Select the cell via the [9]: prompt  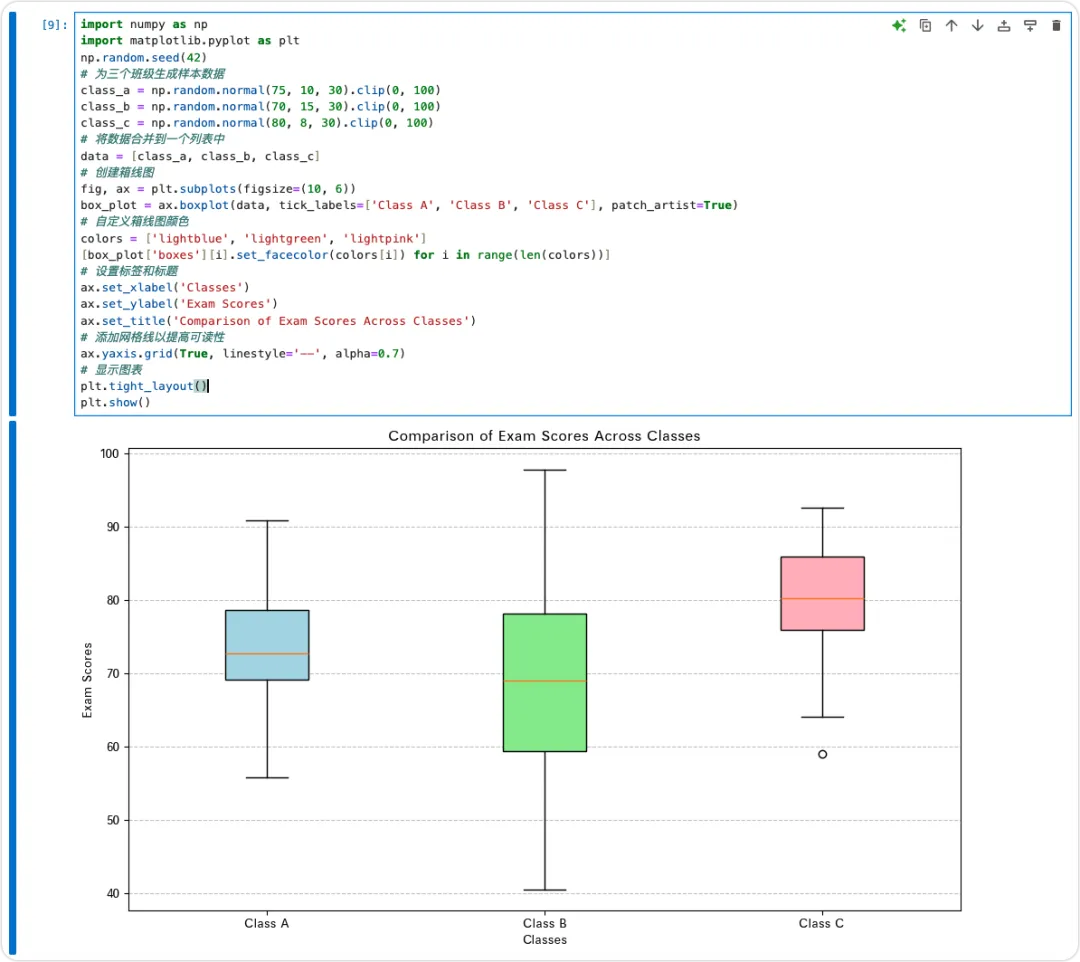(54, 25)
